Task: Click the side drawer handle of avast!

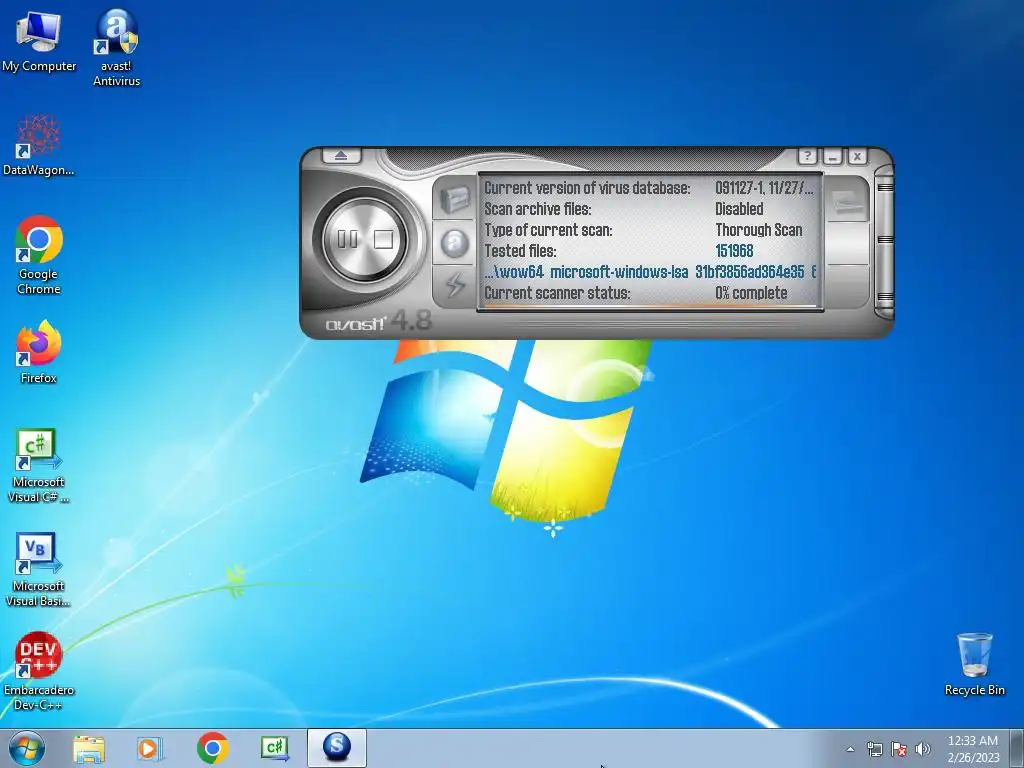Action: (884, 241)
